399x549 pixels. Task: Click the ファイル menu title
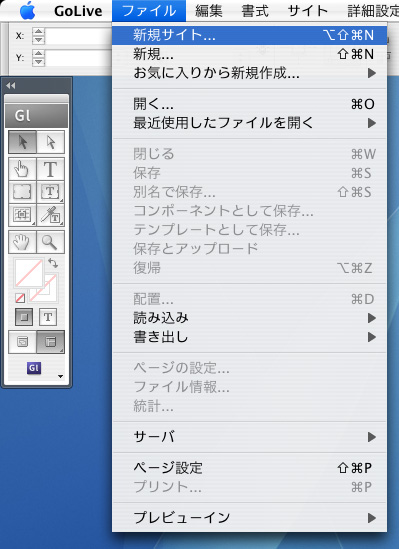149,11
